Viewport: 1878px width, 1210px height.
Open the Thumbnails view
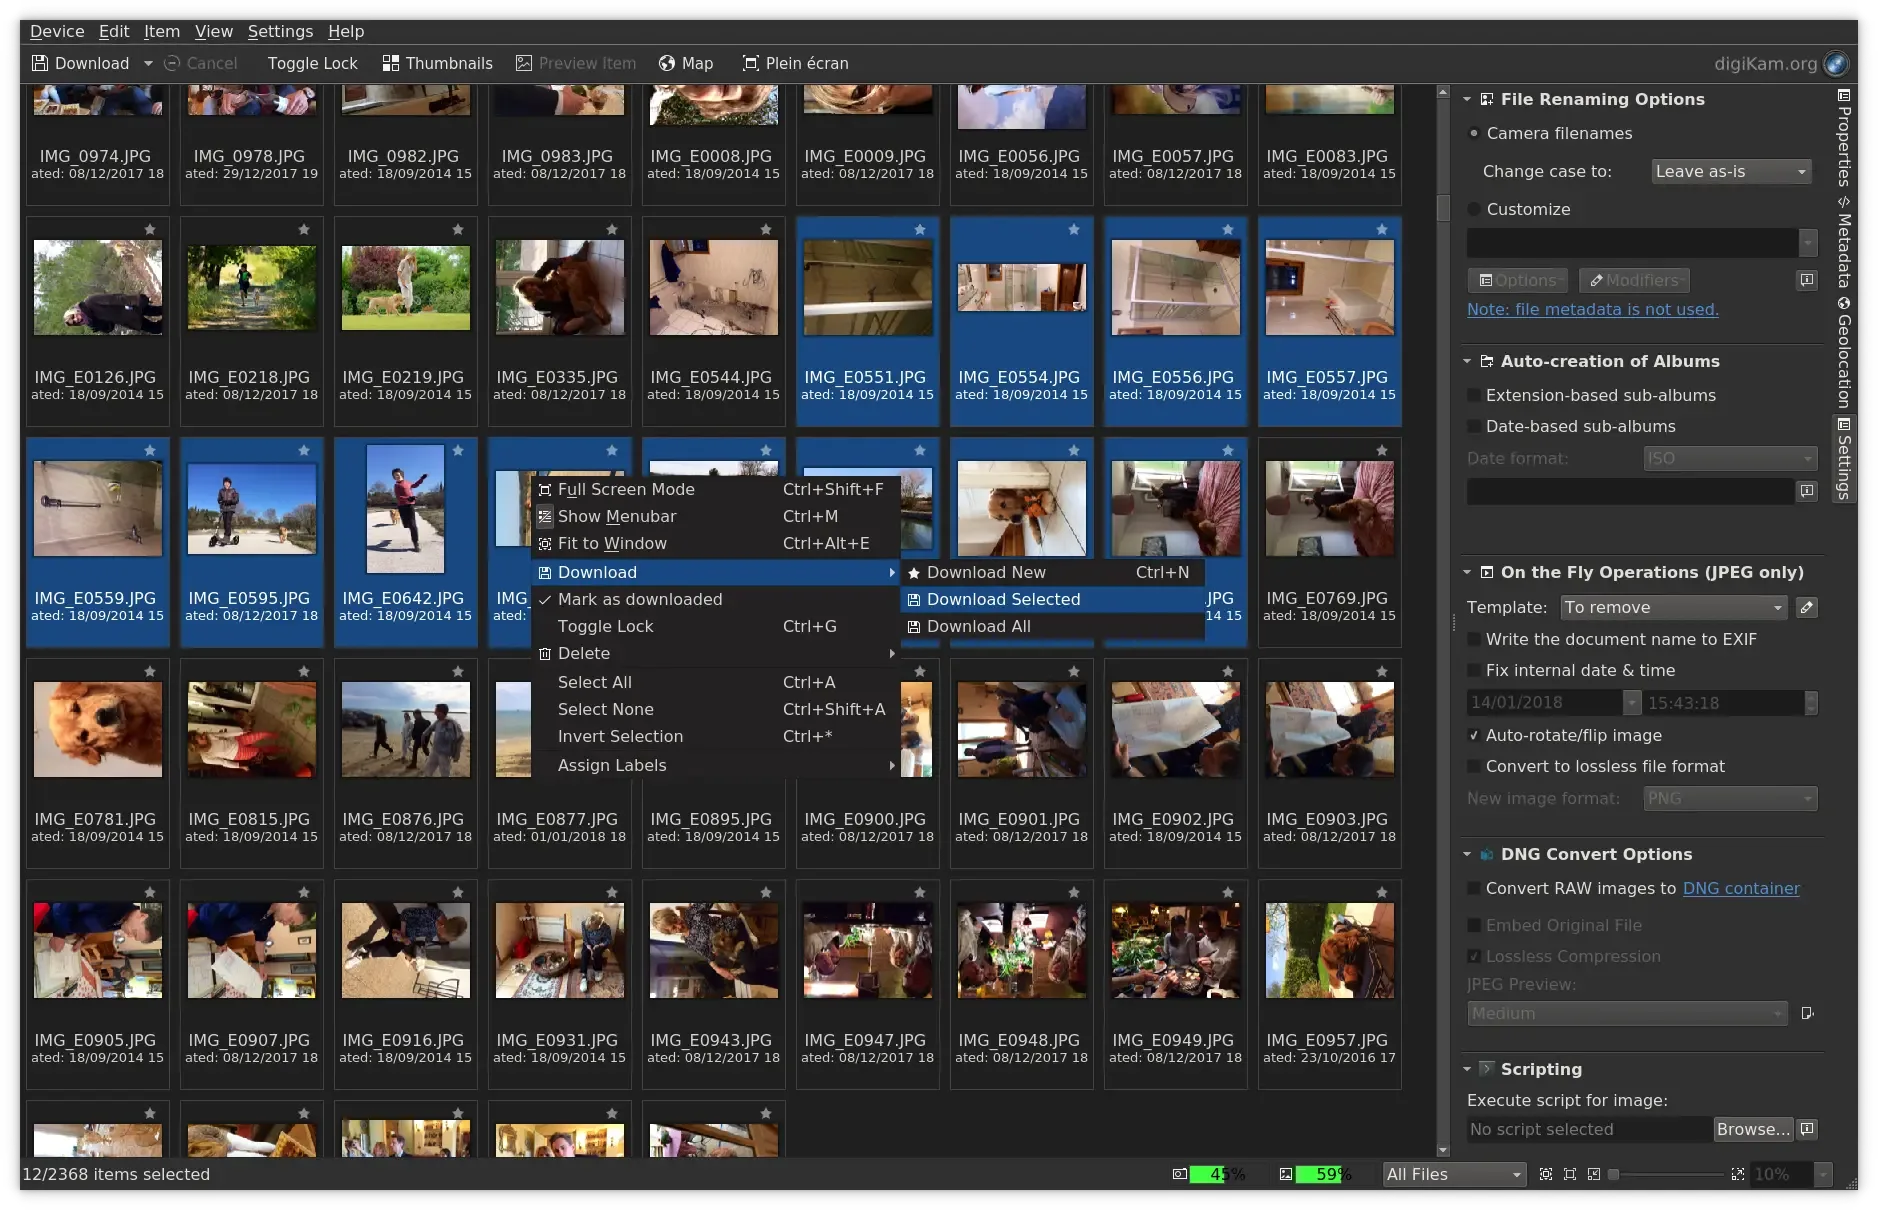(437, 63)
